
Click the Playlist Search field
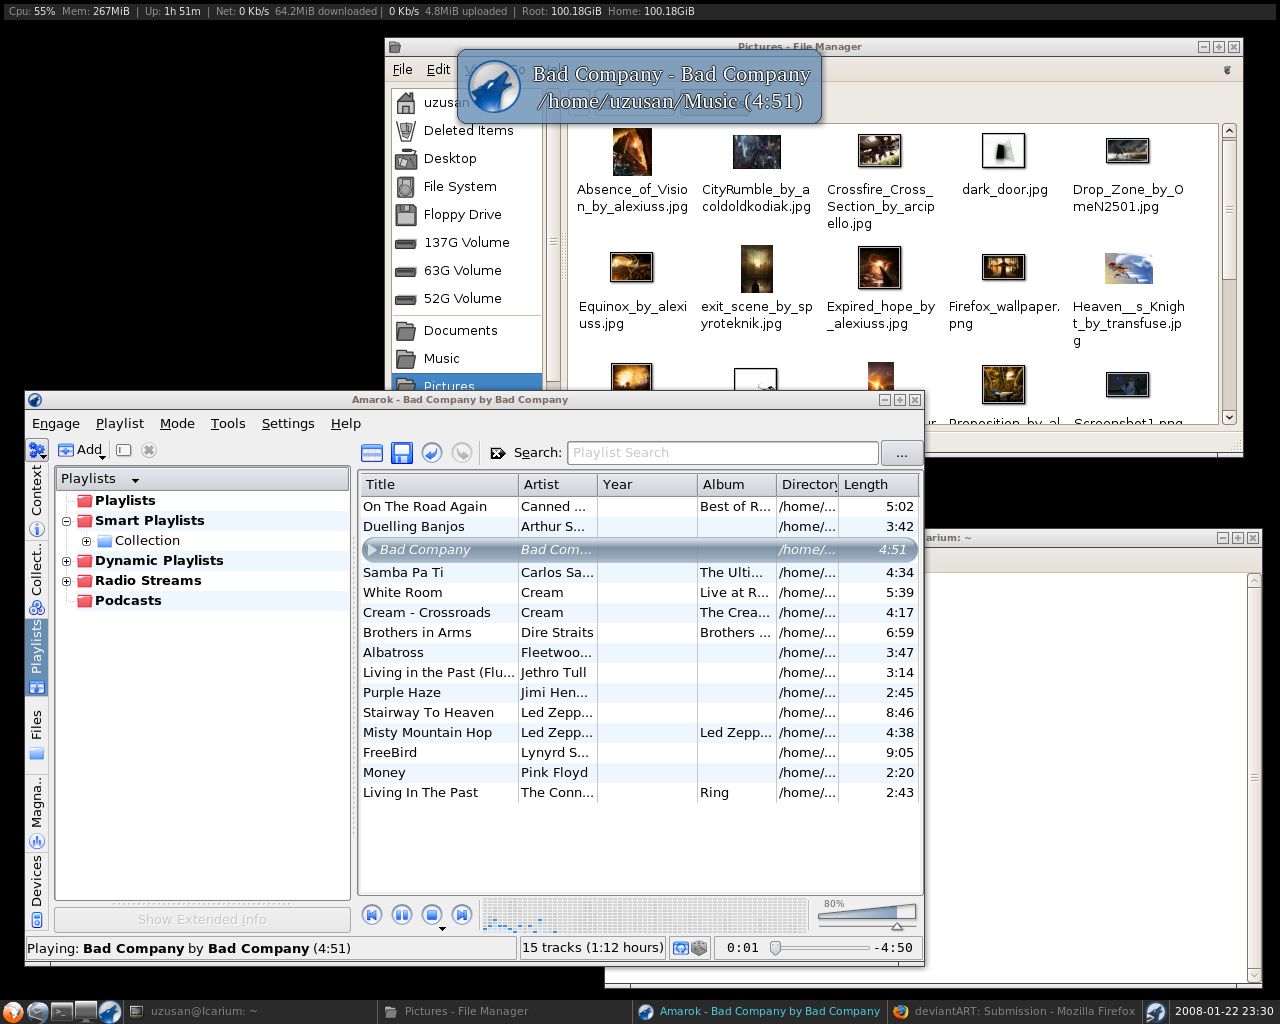click(x=723, y=453)
